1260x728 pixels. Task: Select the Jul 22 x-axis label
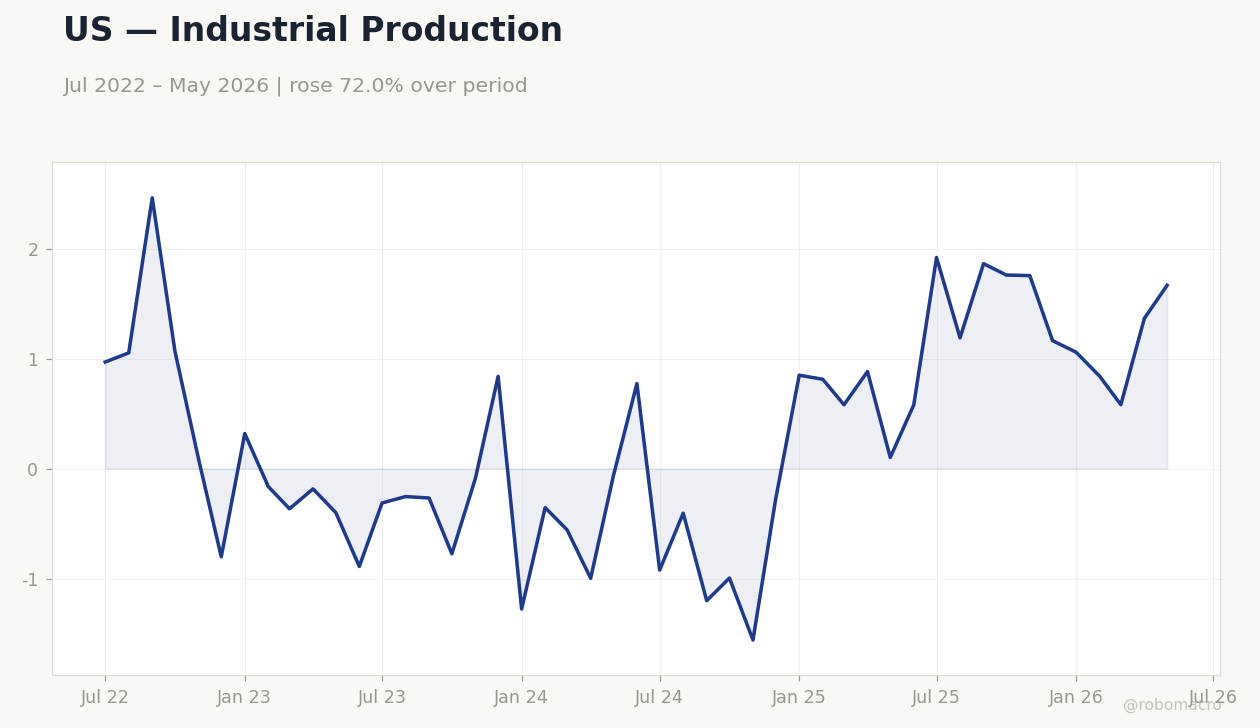(105, 698)
